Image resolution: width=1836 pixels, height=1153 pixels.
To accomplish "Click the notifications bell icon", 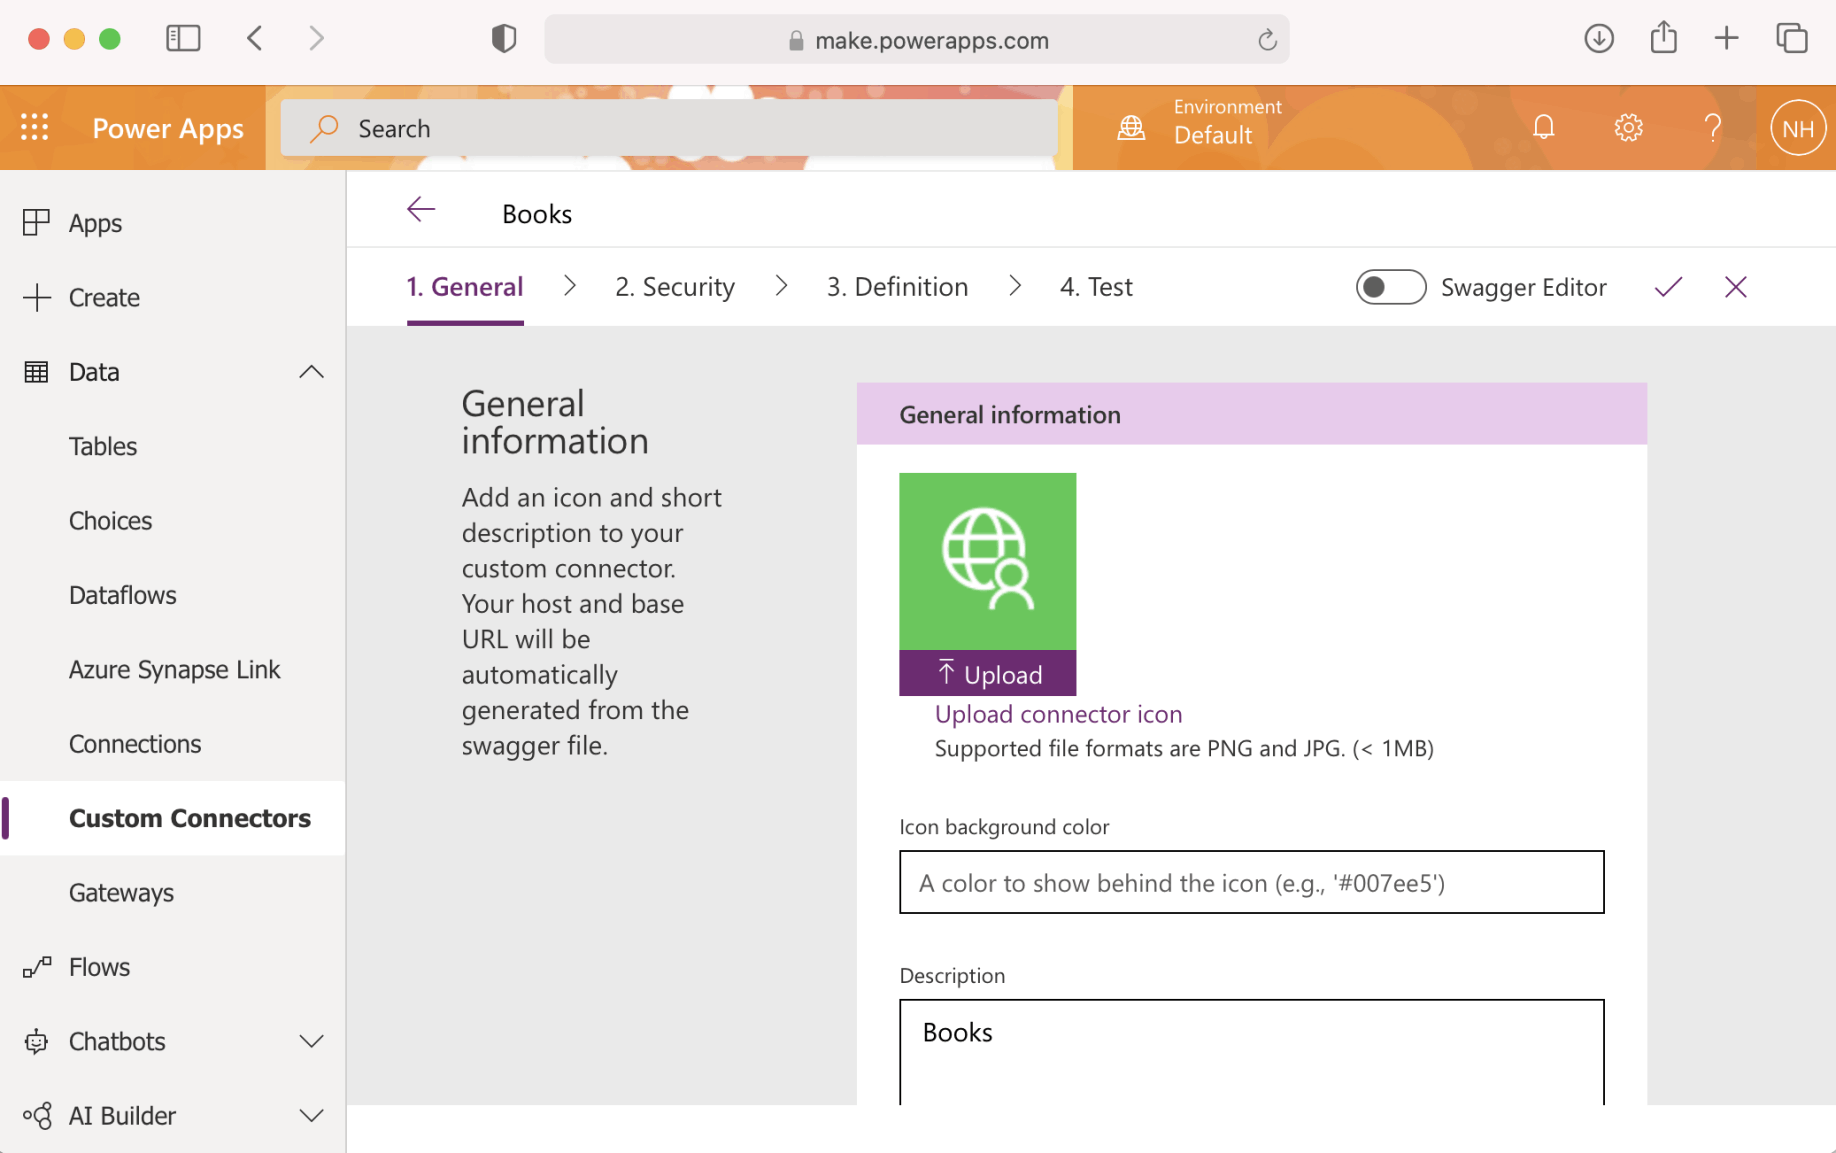I will coord(1543,127).
